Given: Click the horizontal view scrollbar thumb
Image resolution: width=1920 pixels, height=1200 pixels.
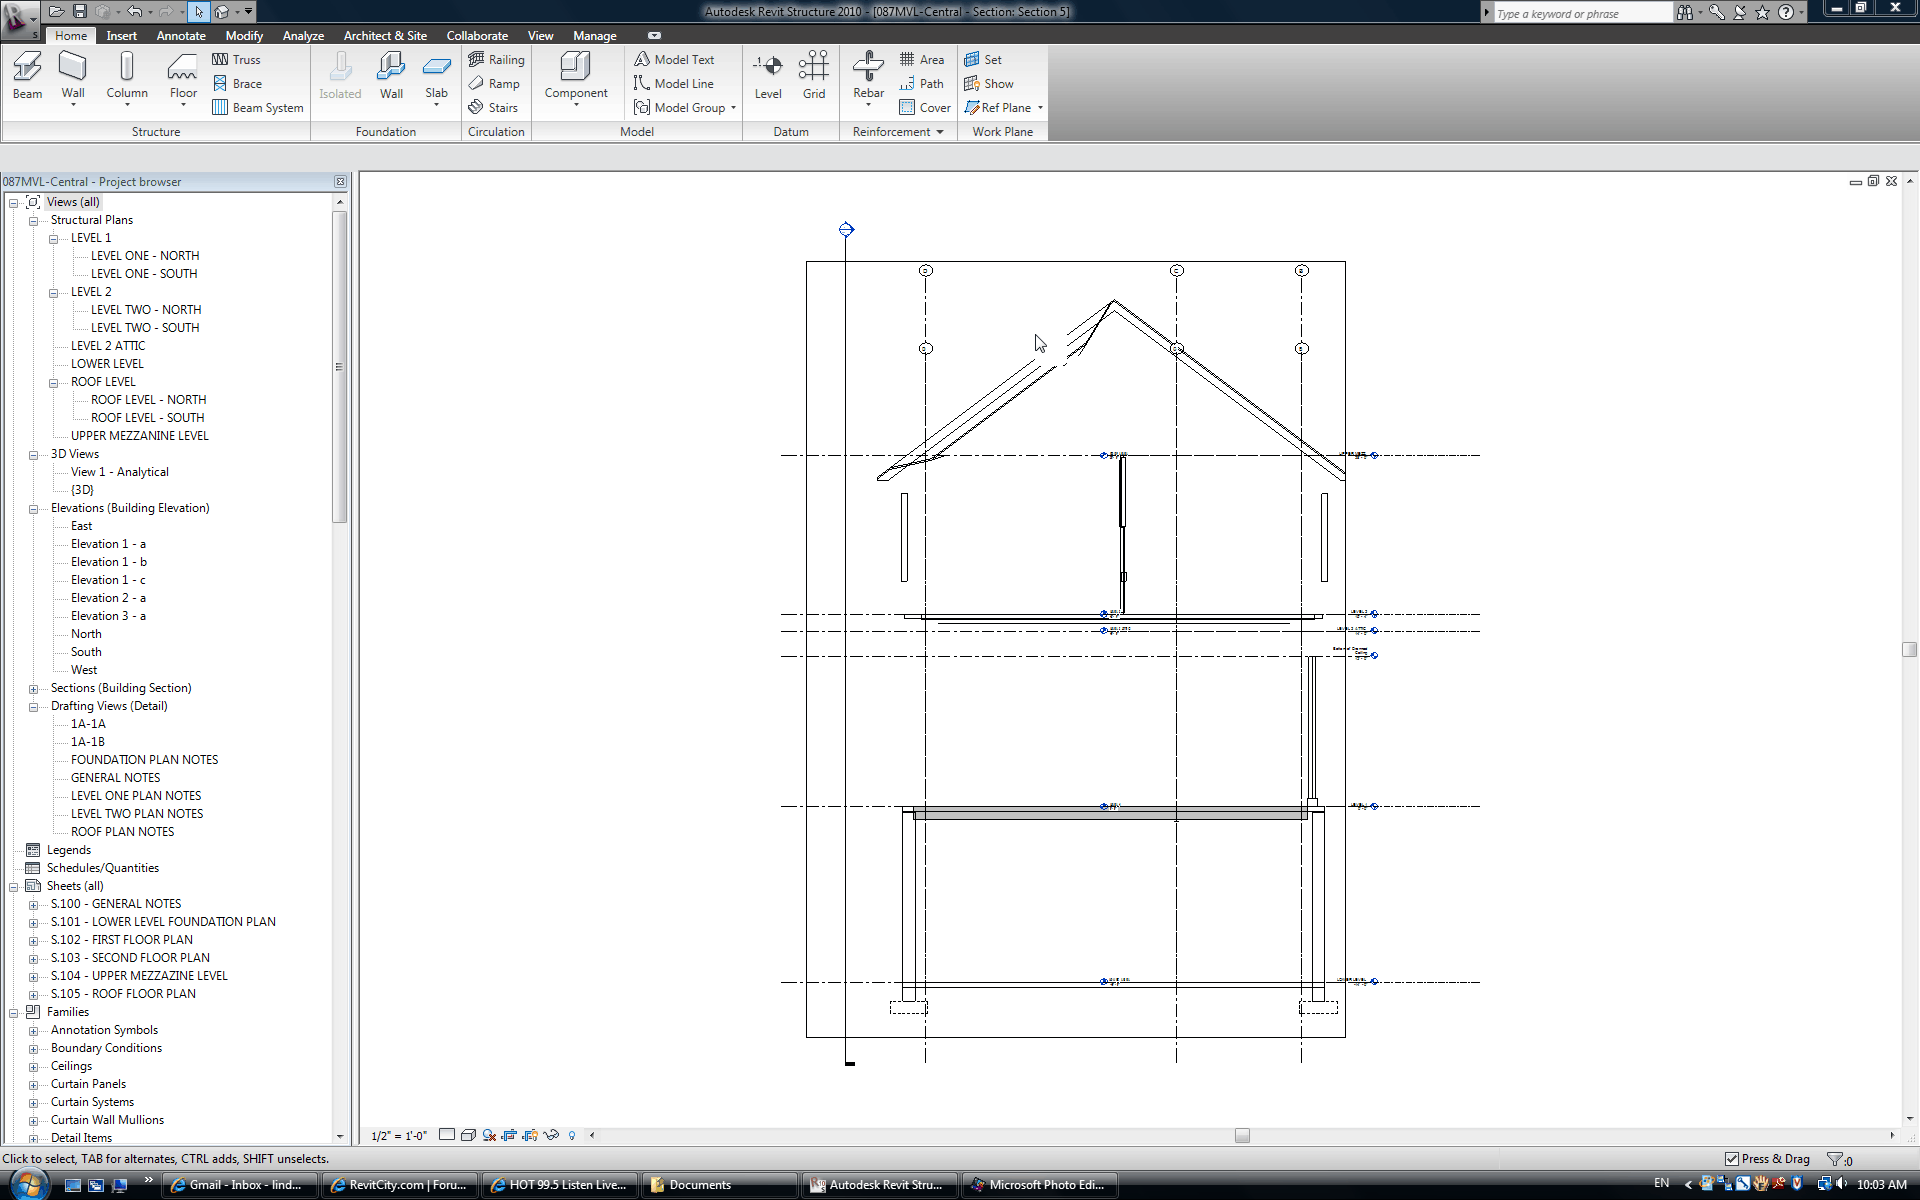Looking at the screenshot, I should tap(1242, 1135).
